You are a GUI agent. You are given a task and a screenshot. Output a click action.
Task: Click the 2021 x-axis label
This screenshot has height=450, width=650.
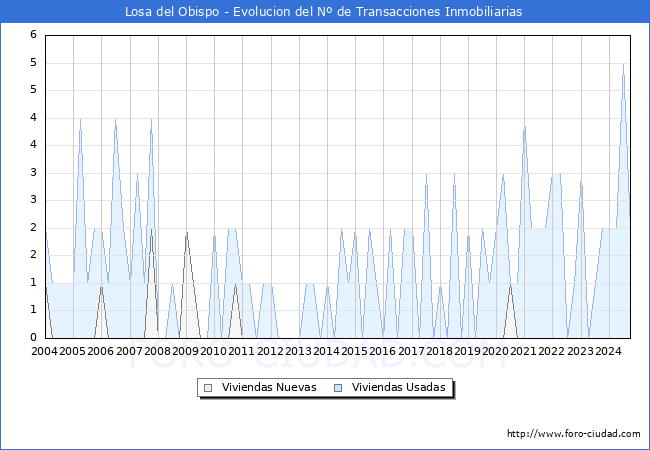point(524,351)
